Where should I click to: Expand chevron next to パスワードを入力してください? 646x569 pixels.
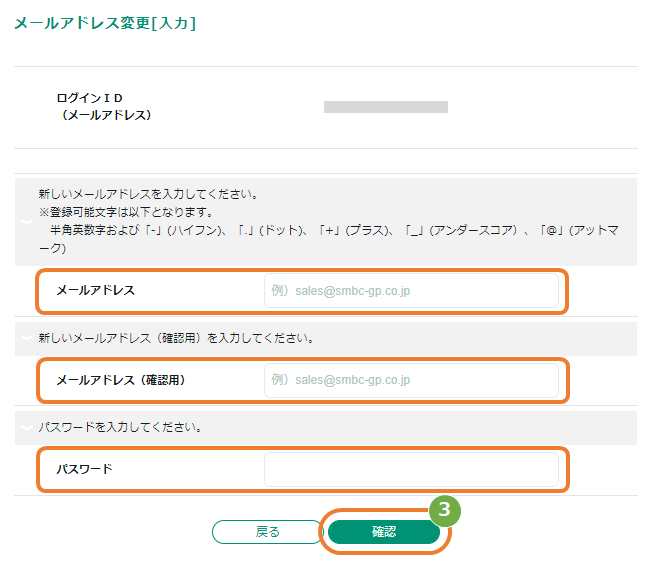coord(27,428)
